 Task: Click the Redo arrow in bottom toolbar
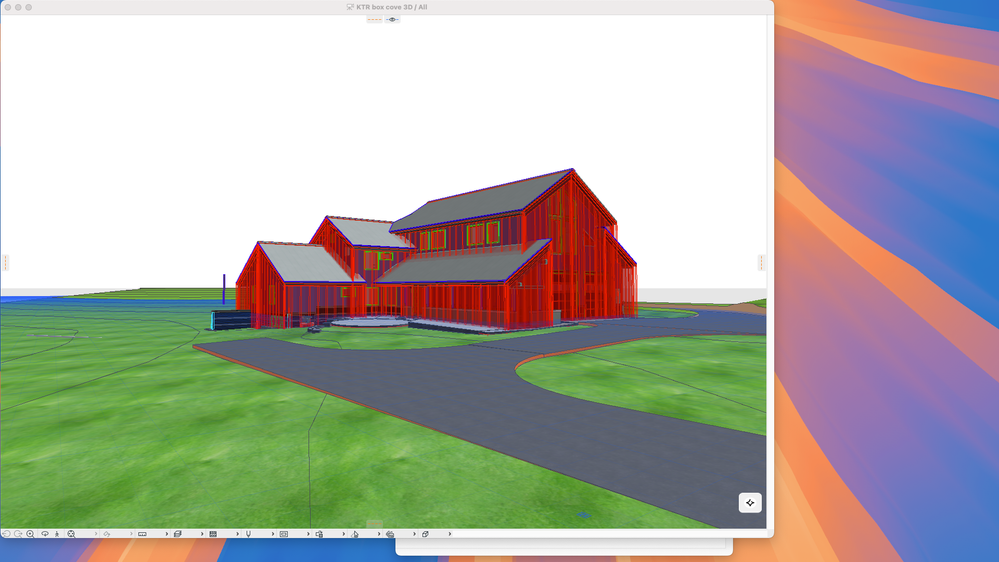click(x=18, y=534)
